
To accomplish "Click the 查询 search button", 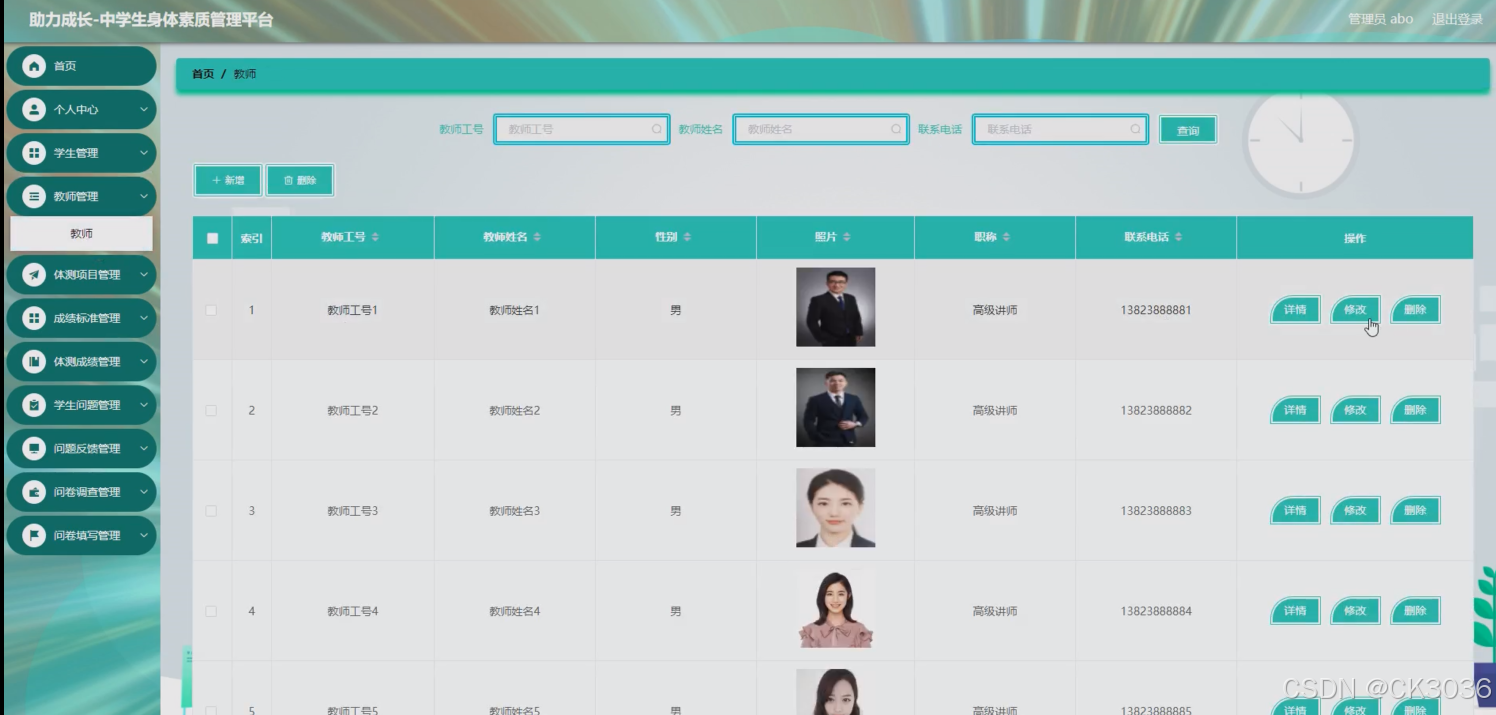I will coord(1188,130).
